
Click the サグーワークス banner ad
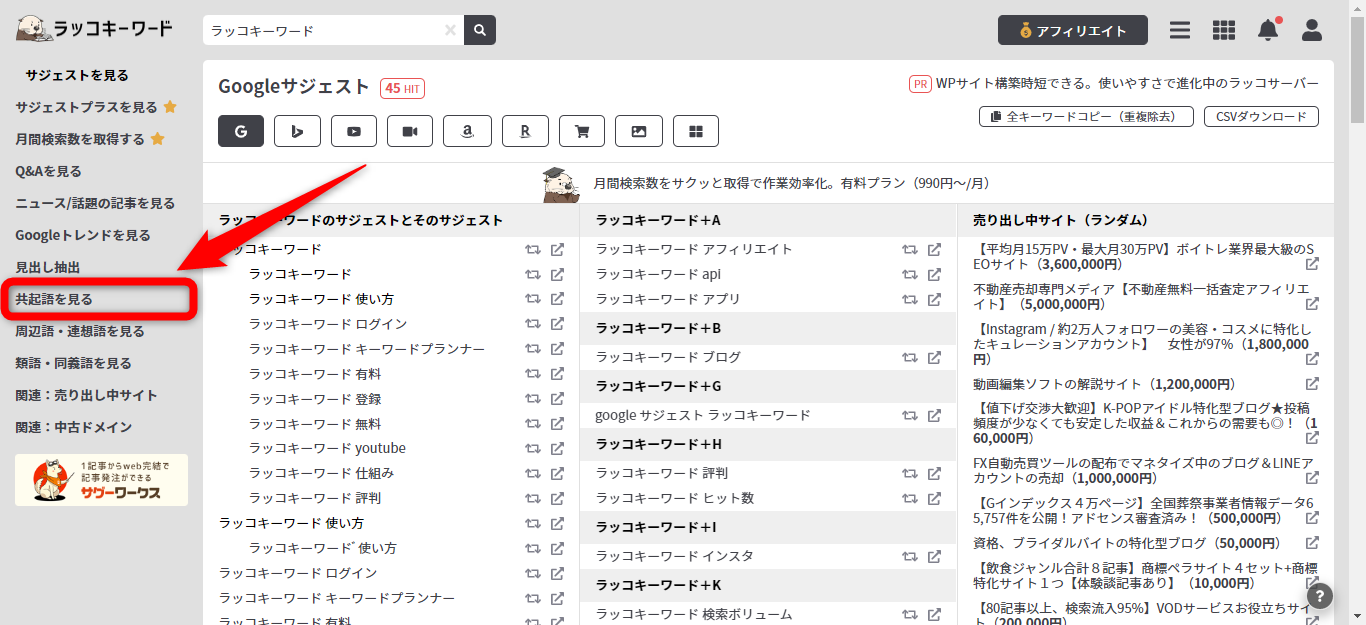click(x=101, y=480)
